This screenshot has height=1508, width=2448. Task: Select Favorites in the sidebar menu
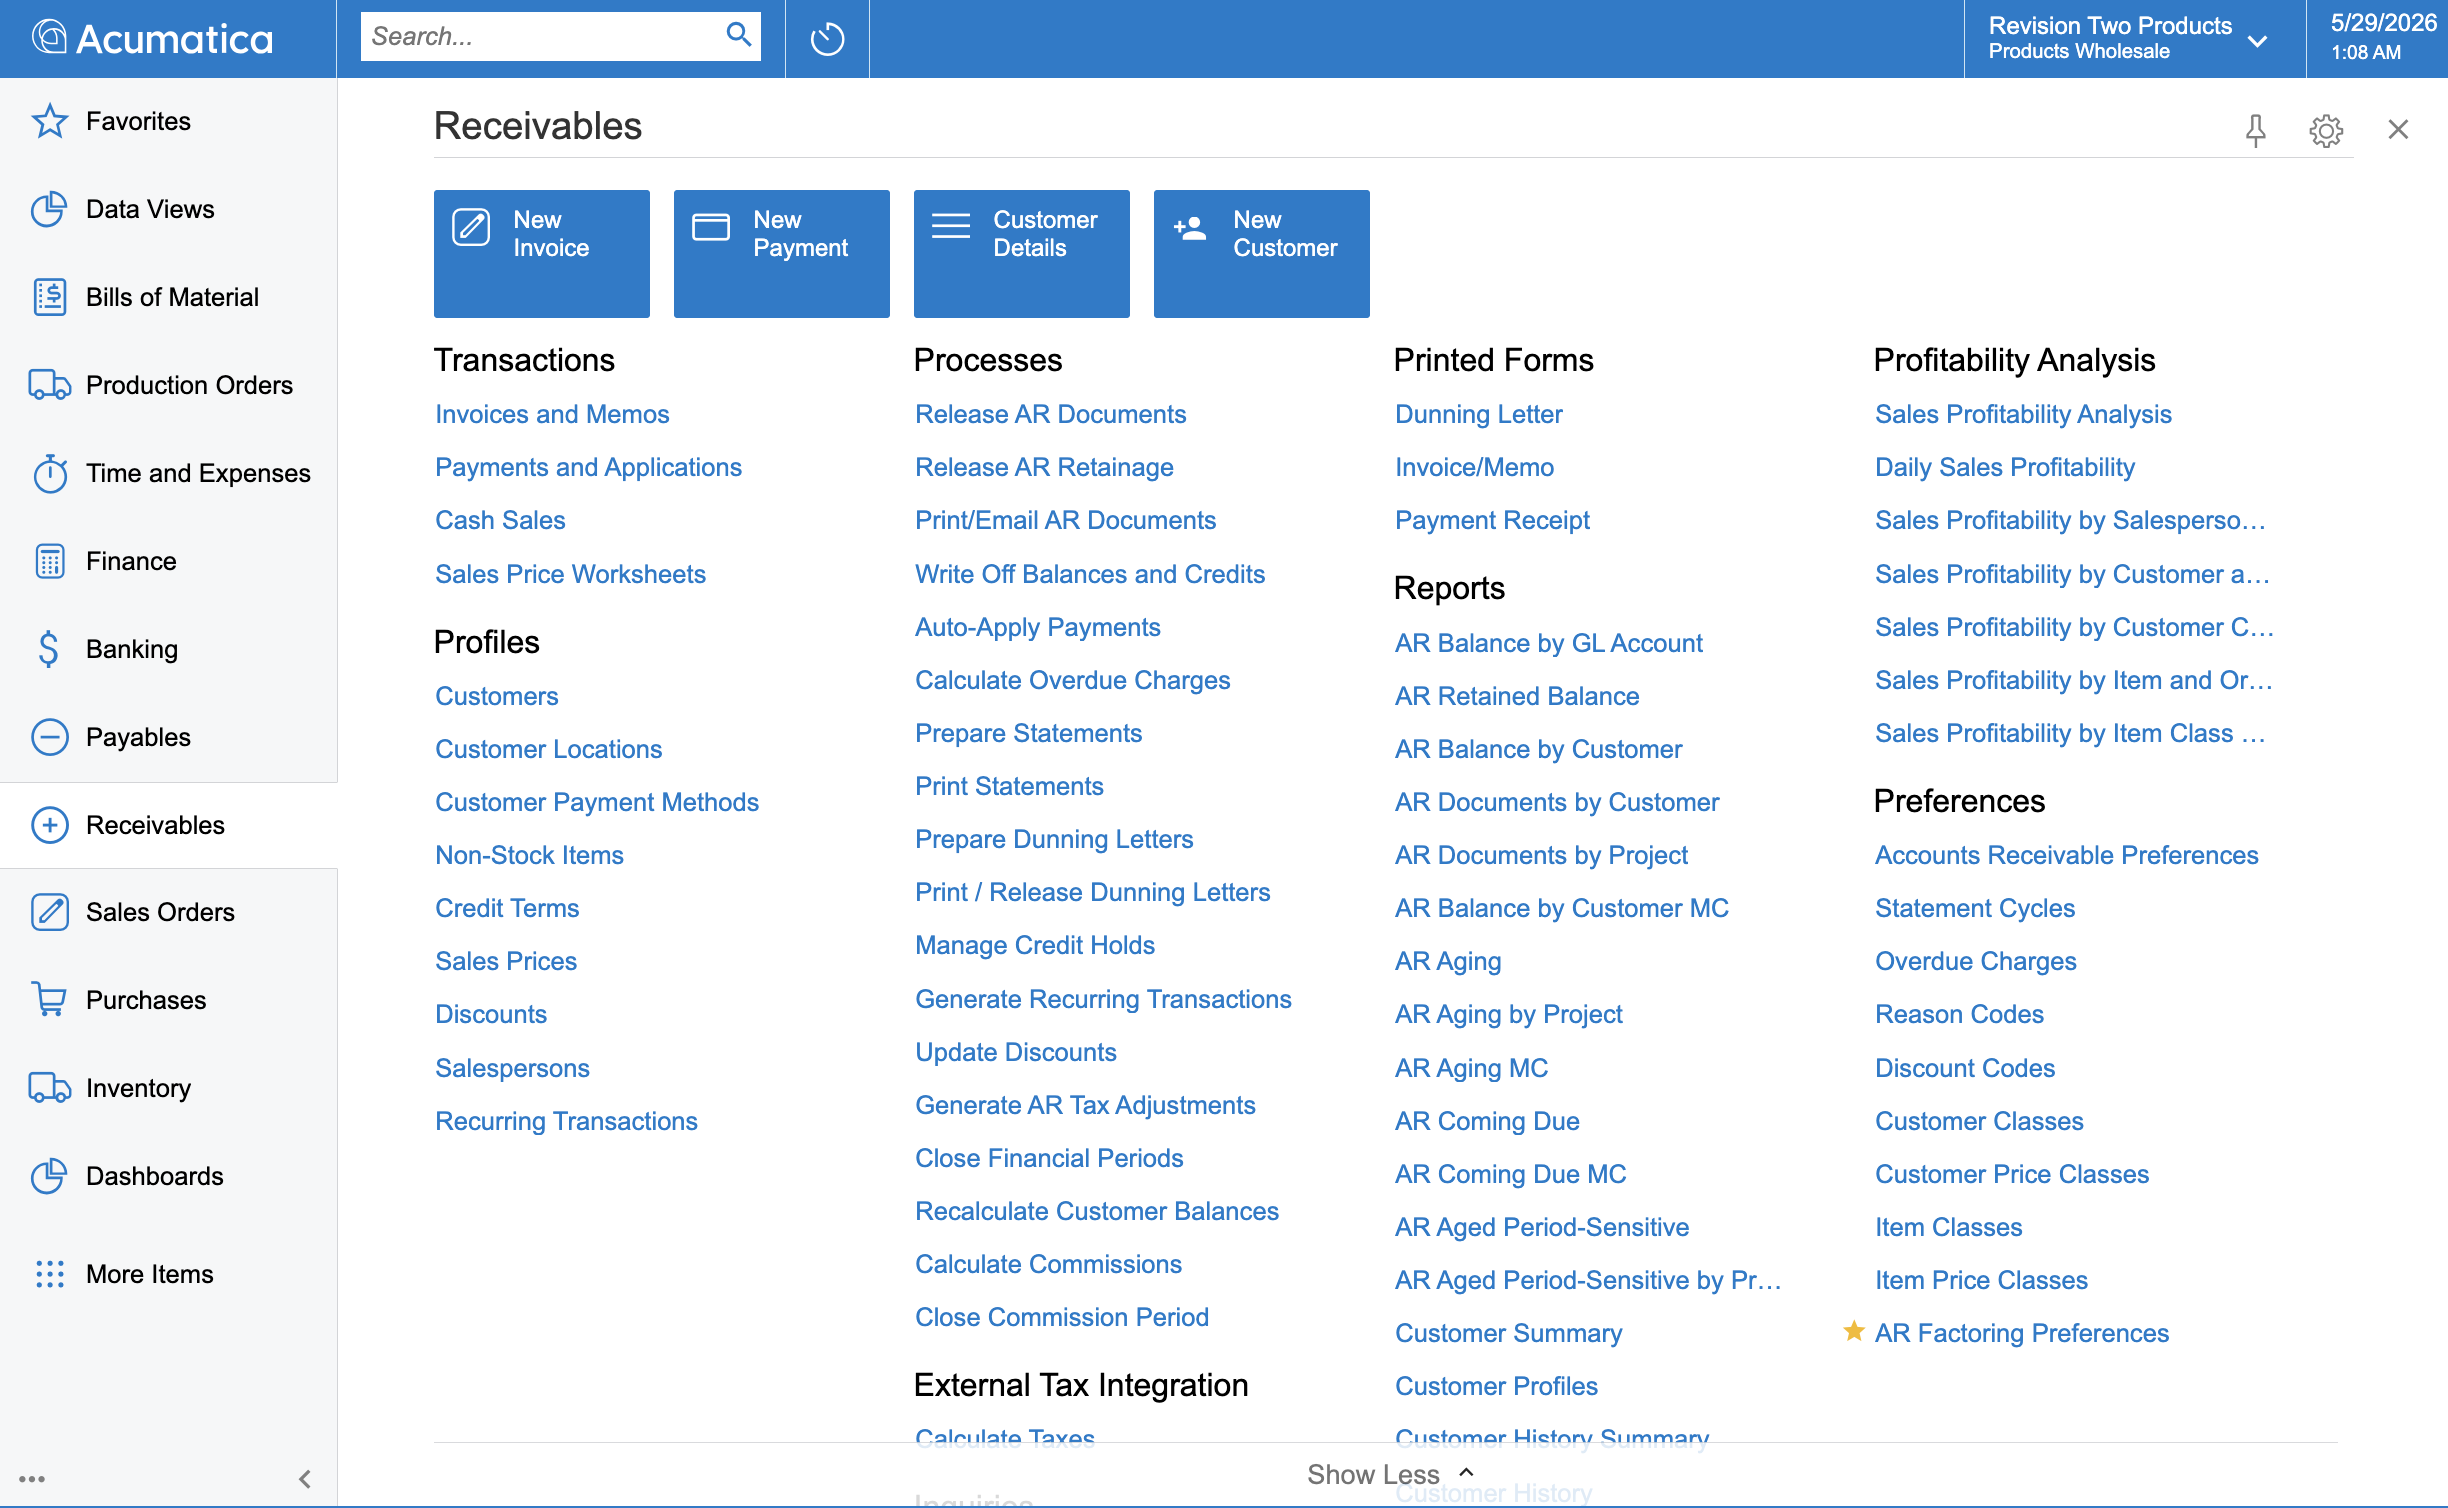[138, 121]
